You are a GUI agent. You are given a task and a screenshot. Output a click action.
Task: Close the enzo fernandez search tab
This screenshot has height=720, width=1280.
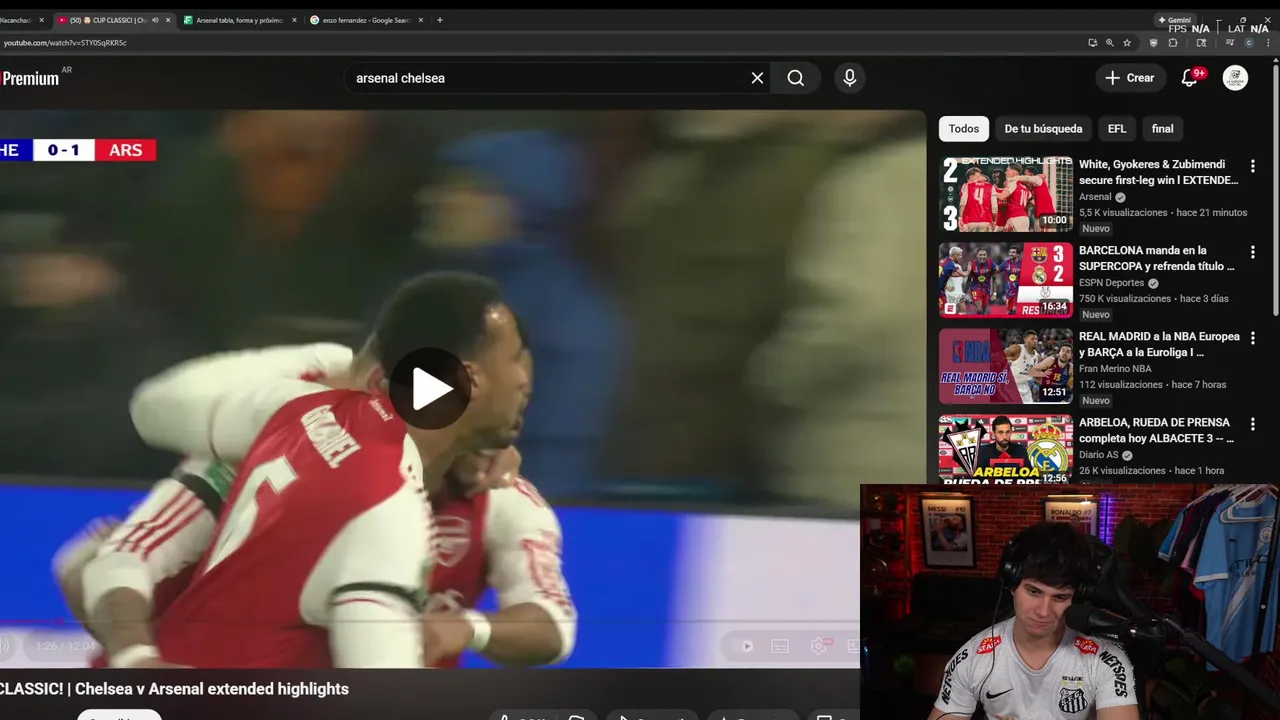(420, 20)
